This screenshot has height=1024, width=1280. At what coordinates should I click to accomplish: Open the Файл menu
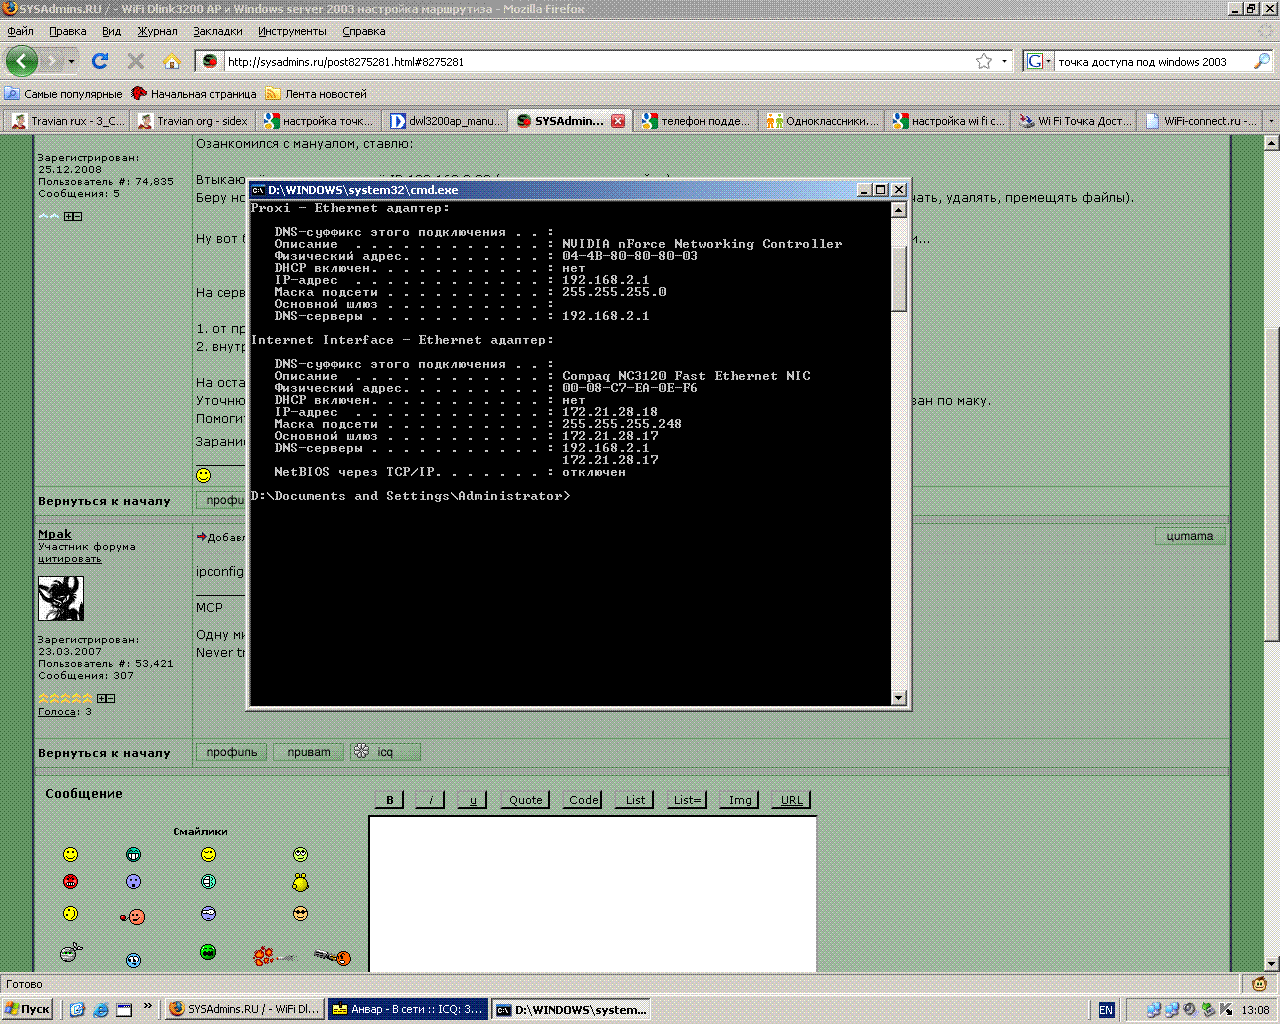click(20, 31)
